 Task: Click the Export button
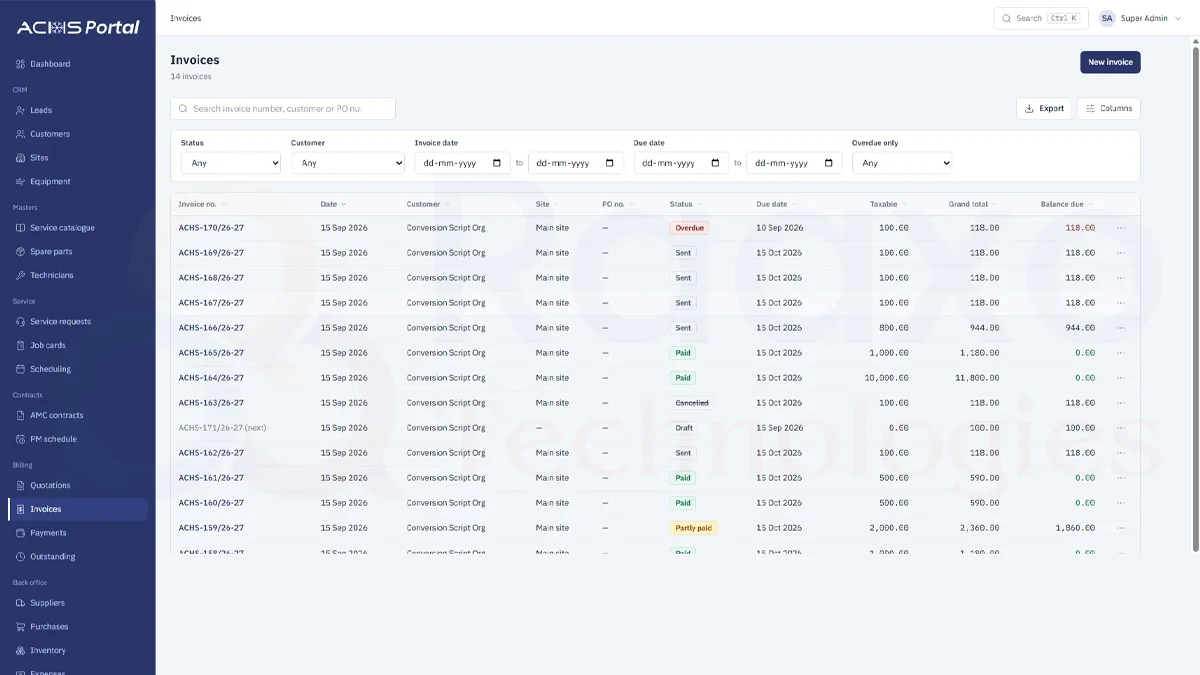(x=1044, y=108)
